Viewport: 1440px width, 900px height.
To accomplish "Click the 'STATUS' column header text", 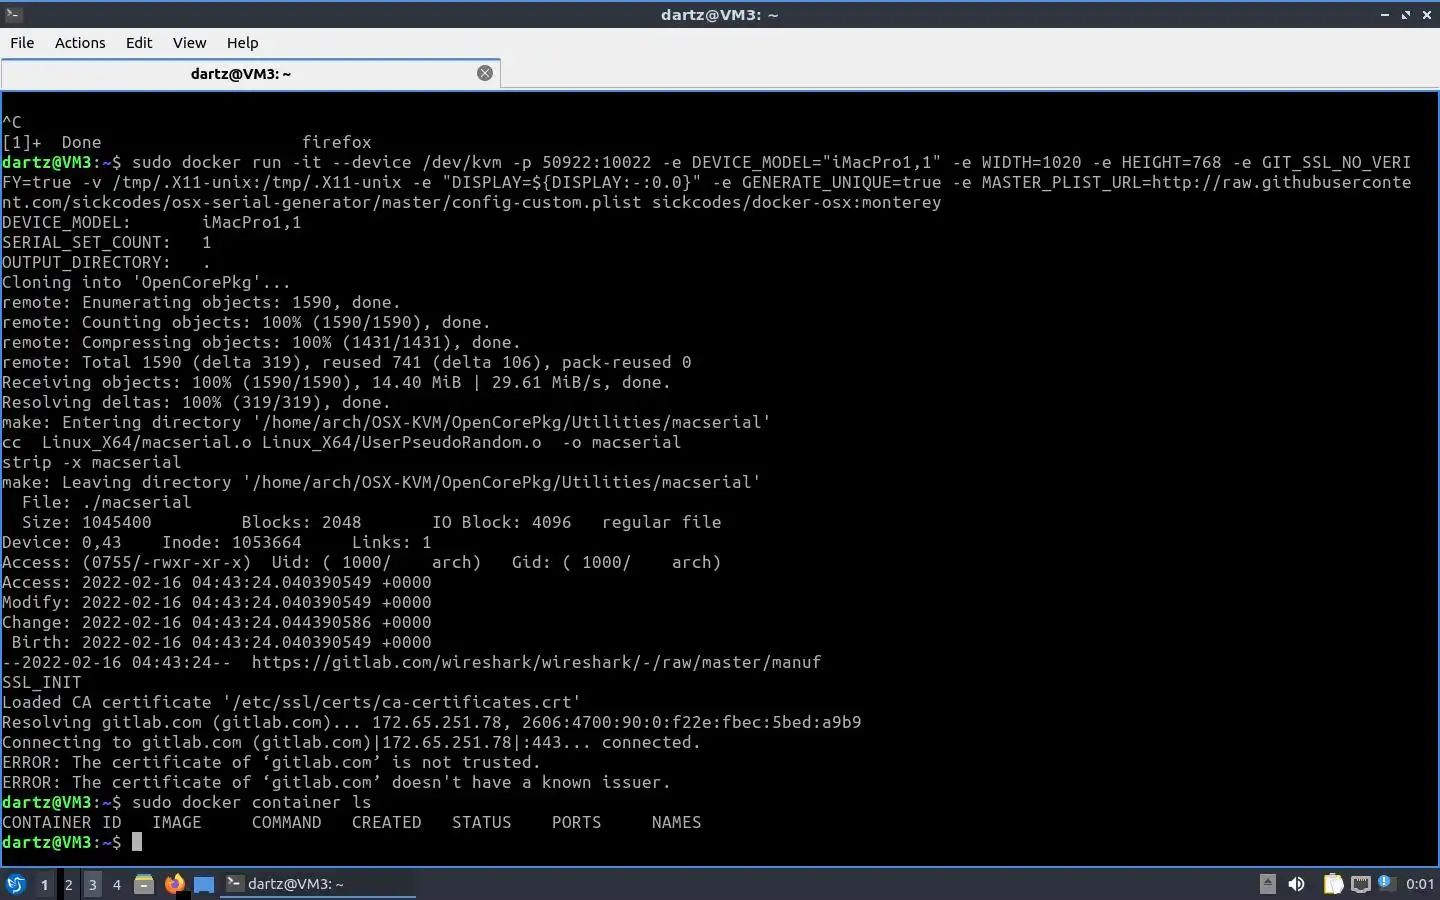I will pos(481,822).
